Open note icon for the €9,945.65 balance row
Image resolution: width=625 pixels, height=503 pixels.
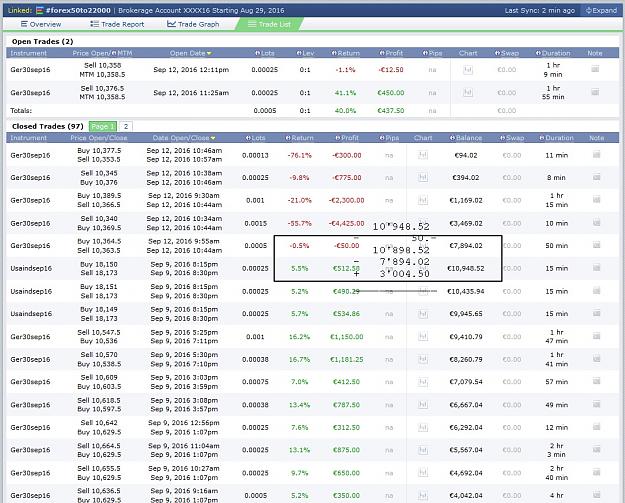(596, 313)
